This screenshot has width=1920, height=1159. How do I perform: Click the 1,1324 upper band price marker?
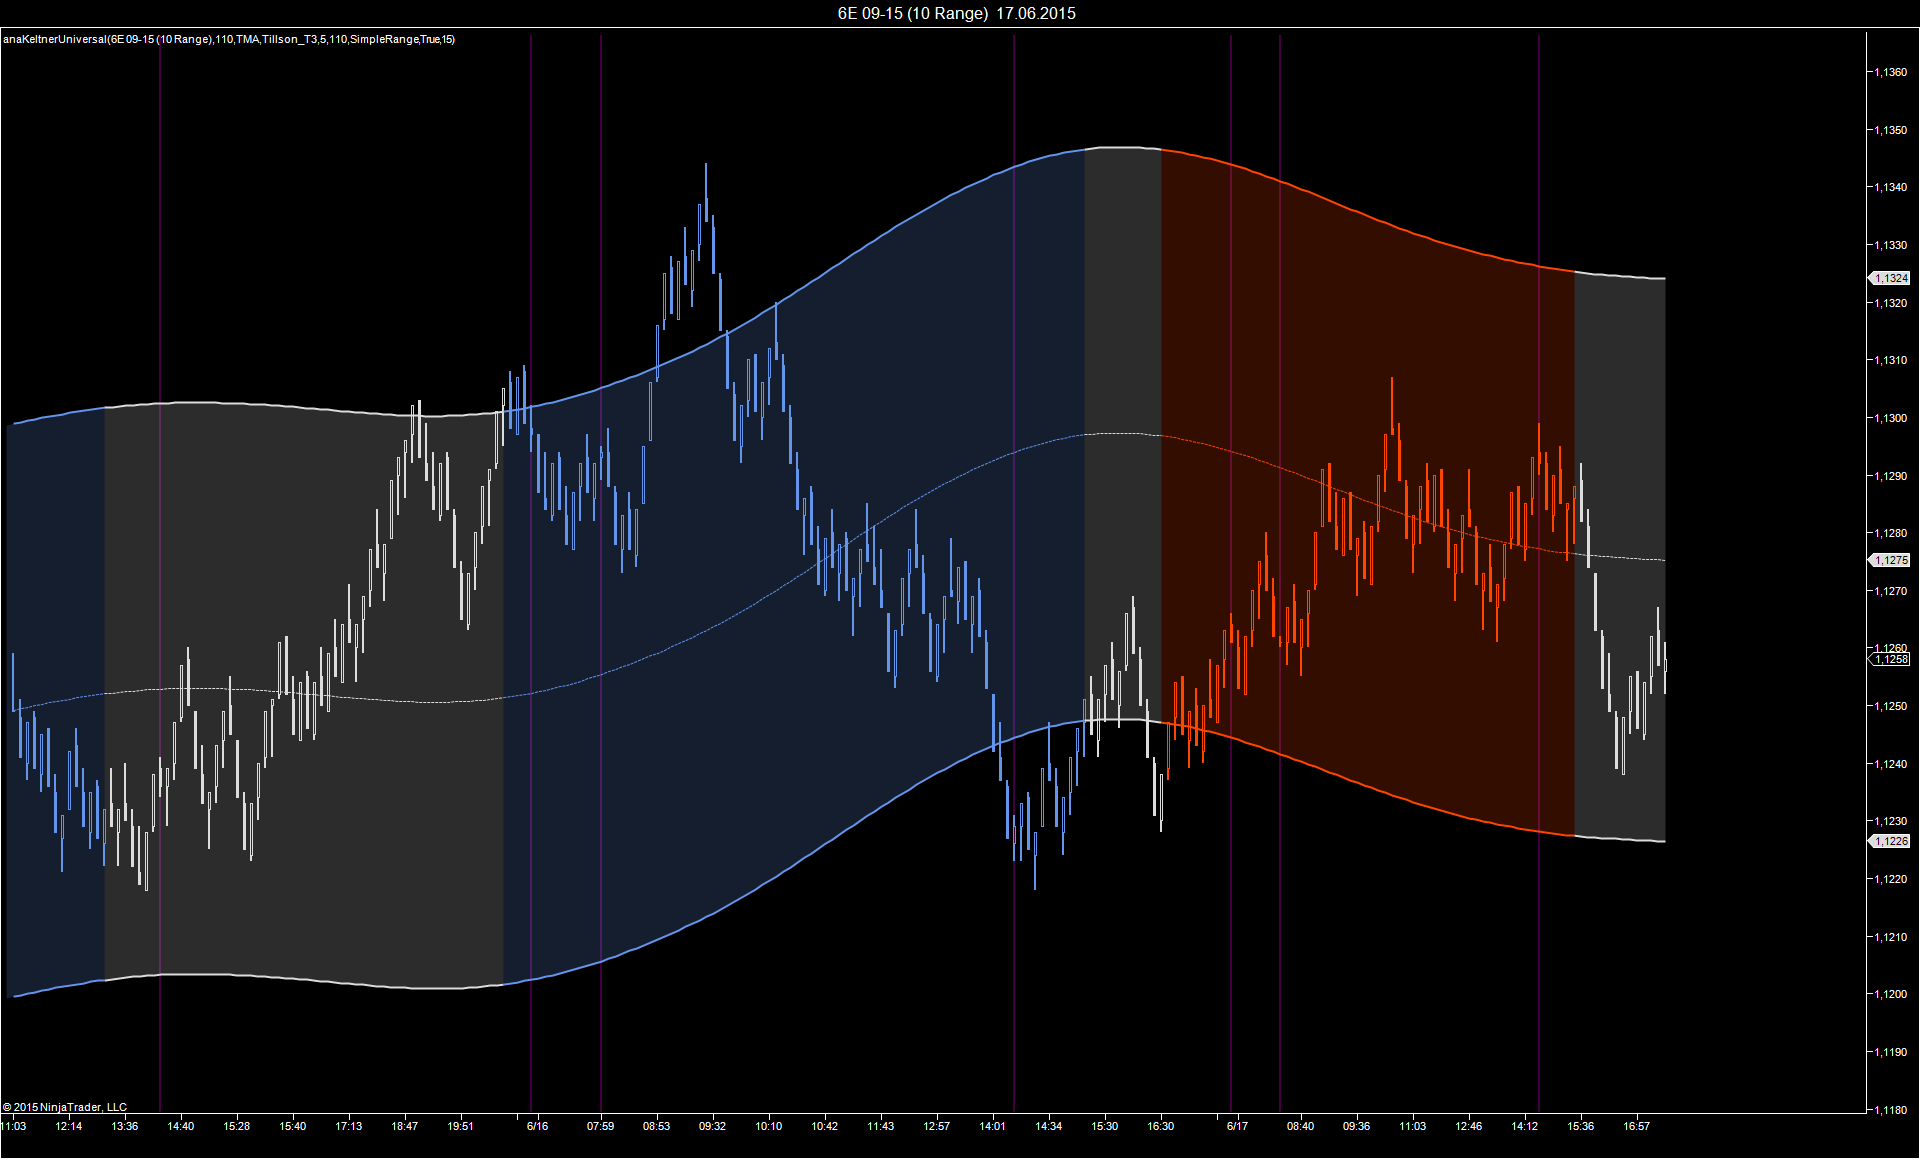click(1891, 278)
